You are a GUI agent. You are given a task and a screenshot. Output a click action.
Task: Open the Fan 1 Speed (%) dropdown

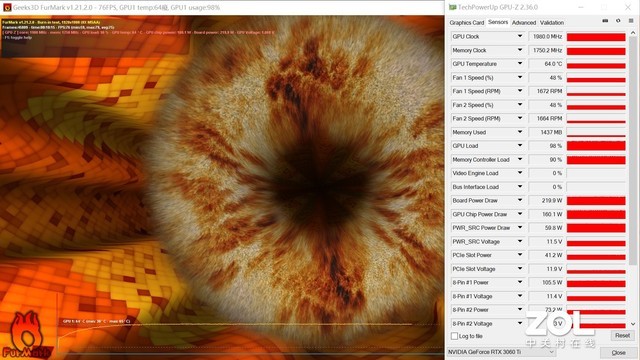point(520,78)
